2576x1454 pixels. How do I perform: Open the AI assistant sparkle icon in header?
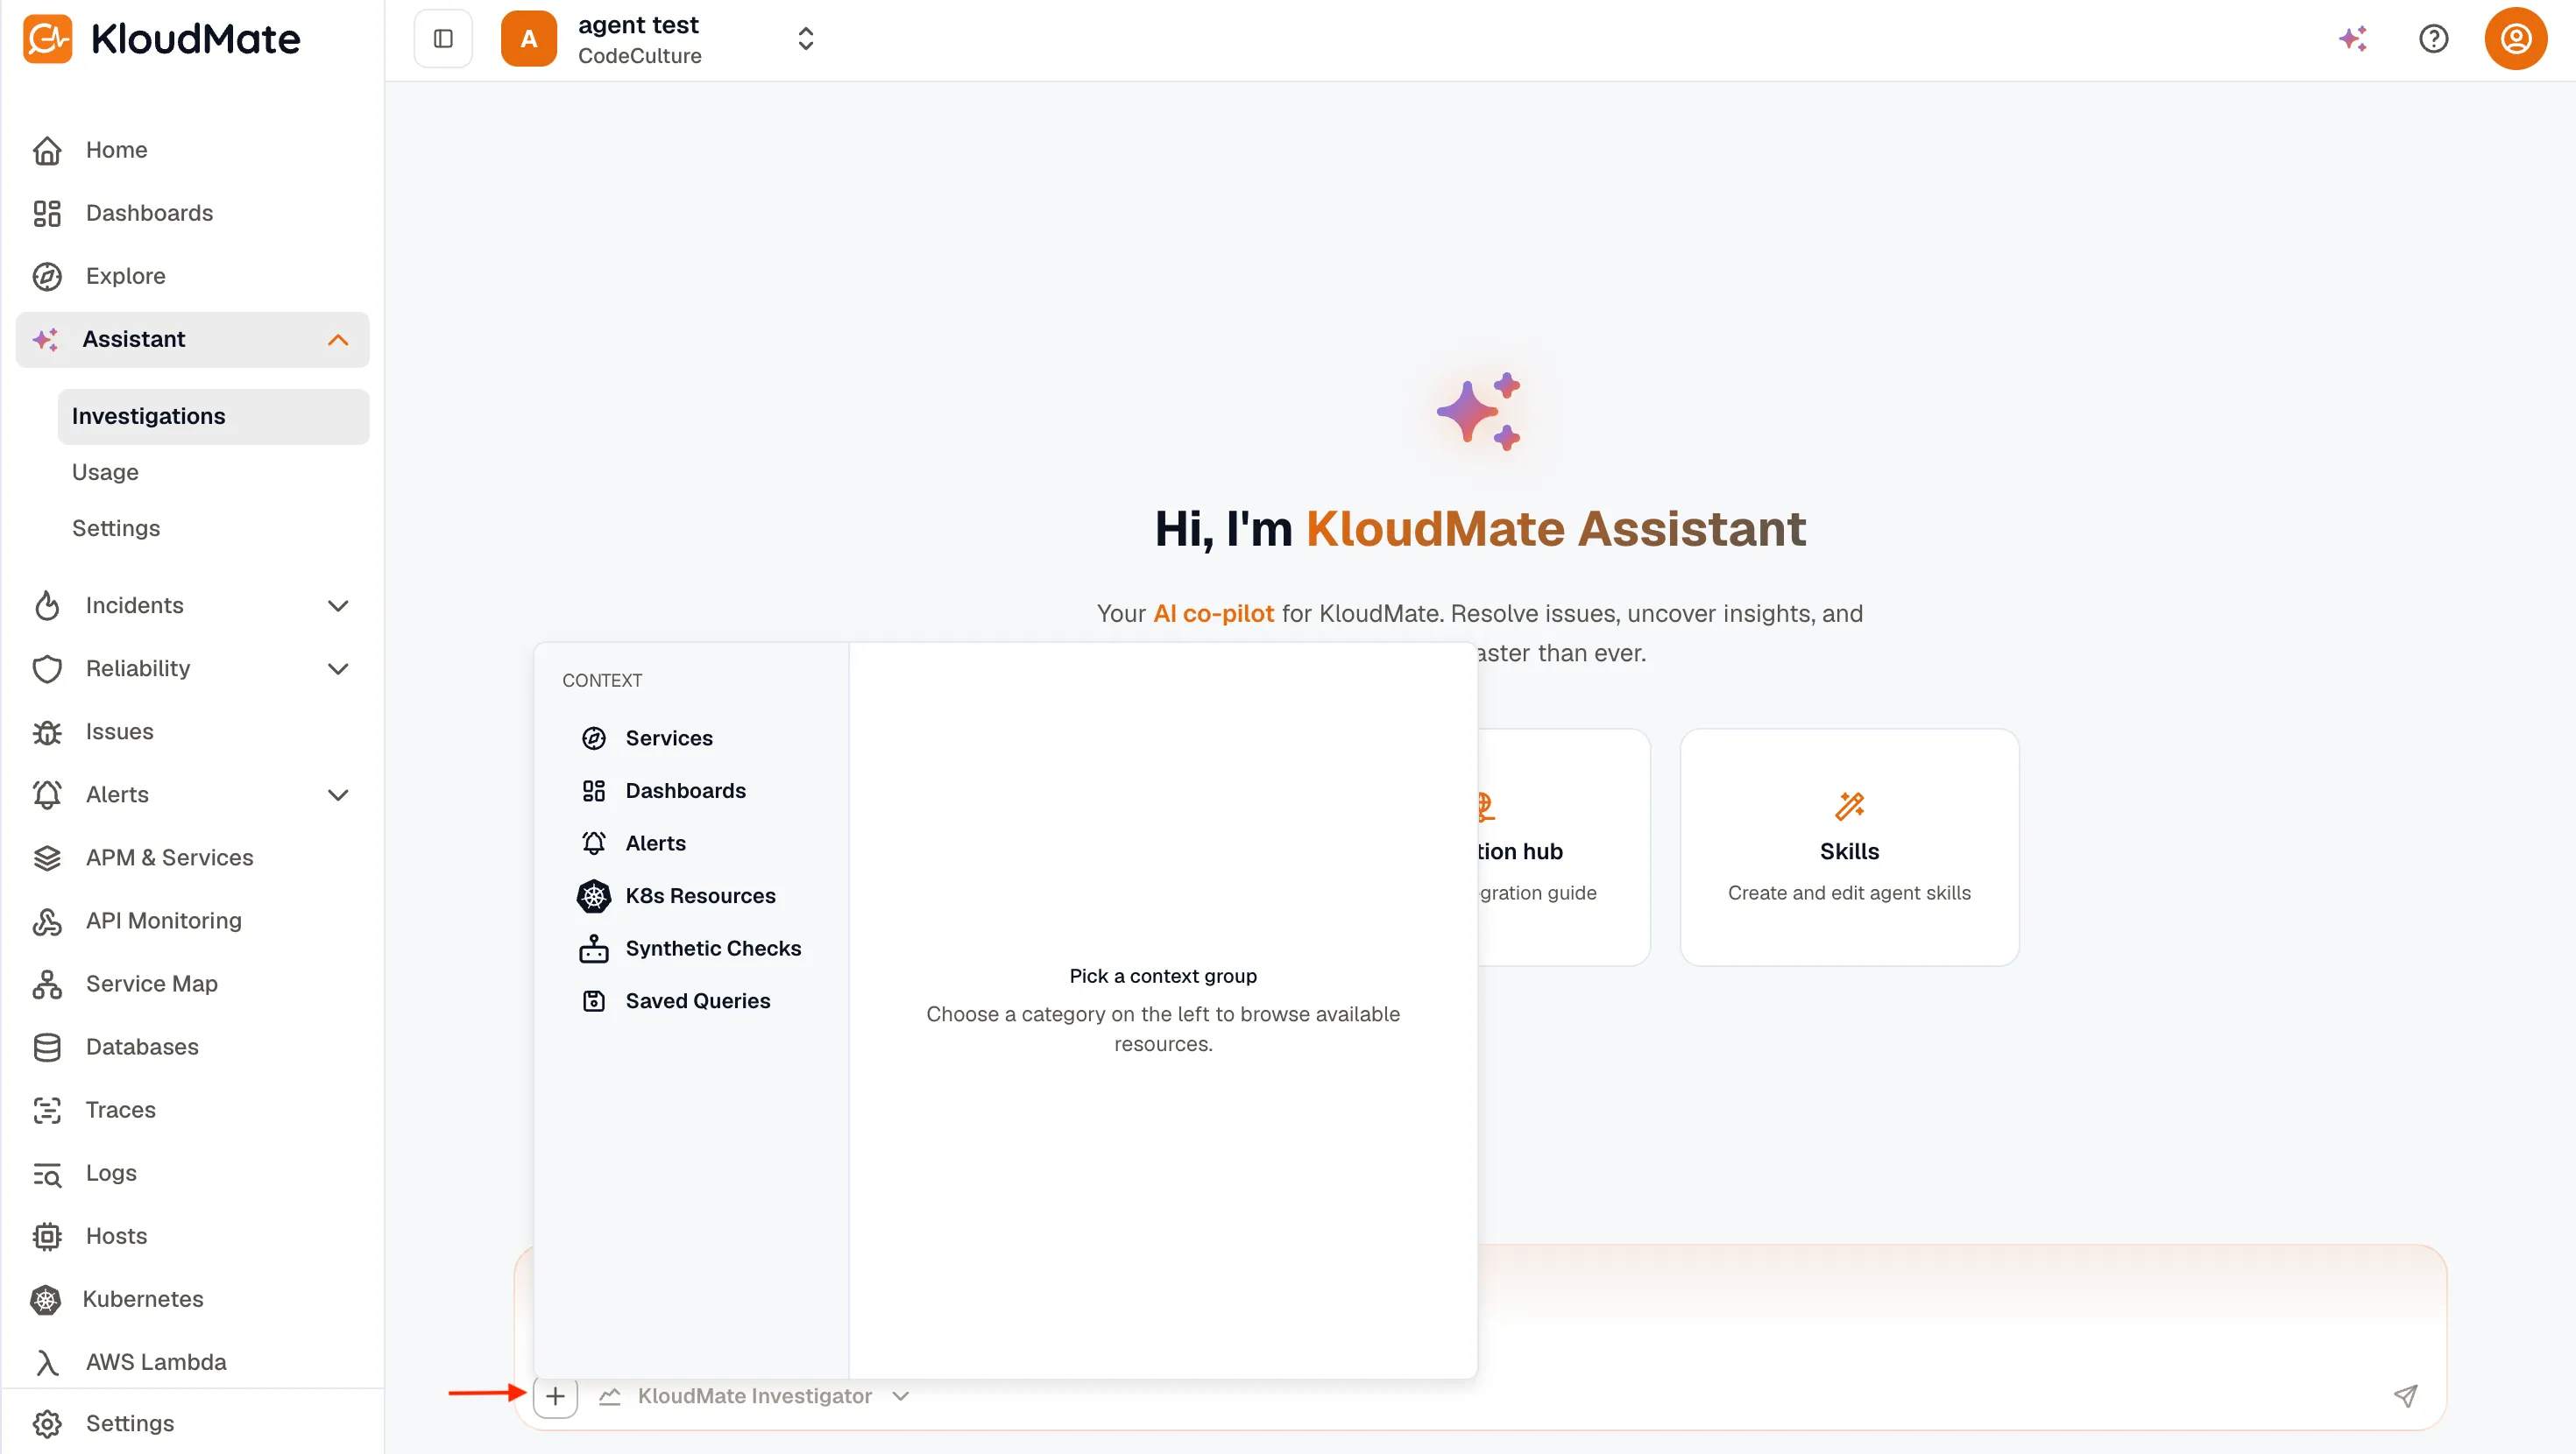click(x=2352, y=39)
